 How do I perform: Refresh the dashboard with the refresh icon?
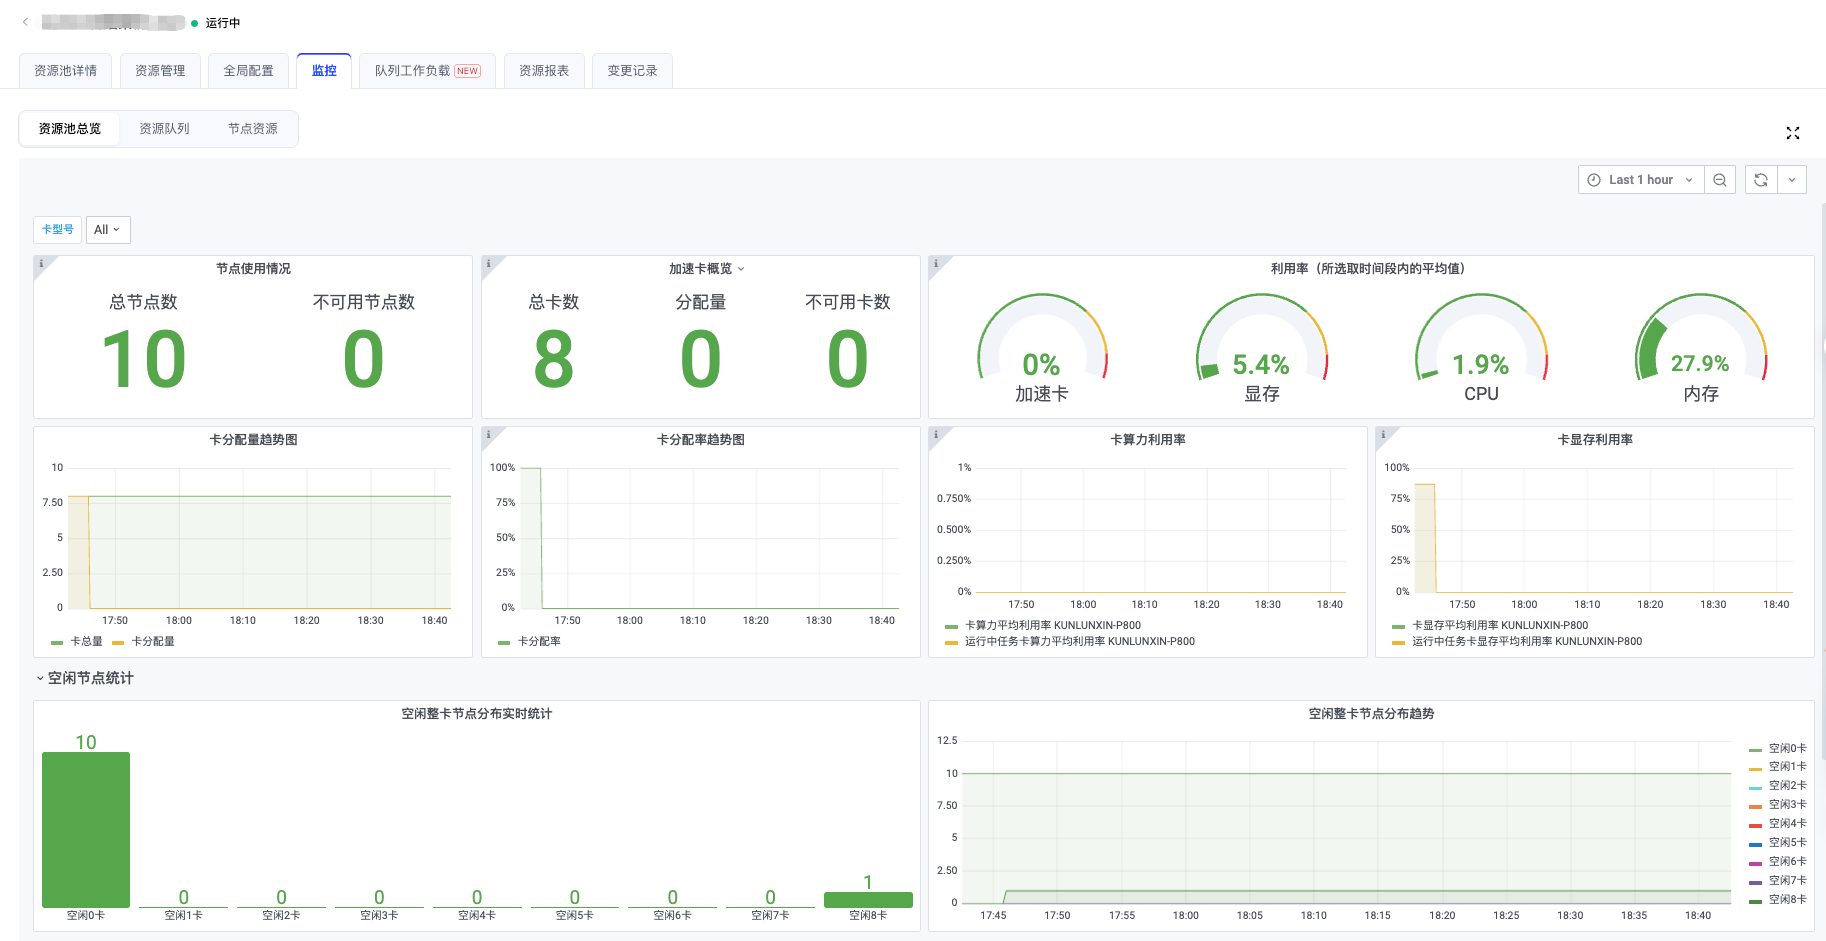coord(1760,180)
